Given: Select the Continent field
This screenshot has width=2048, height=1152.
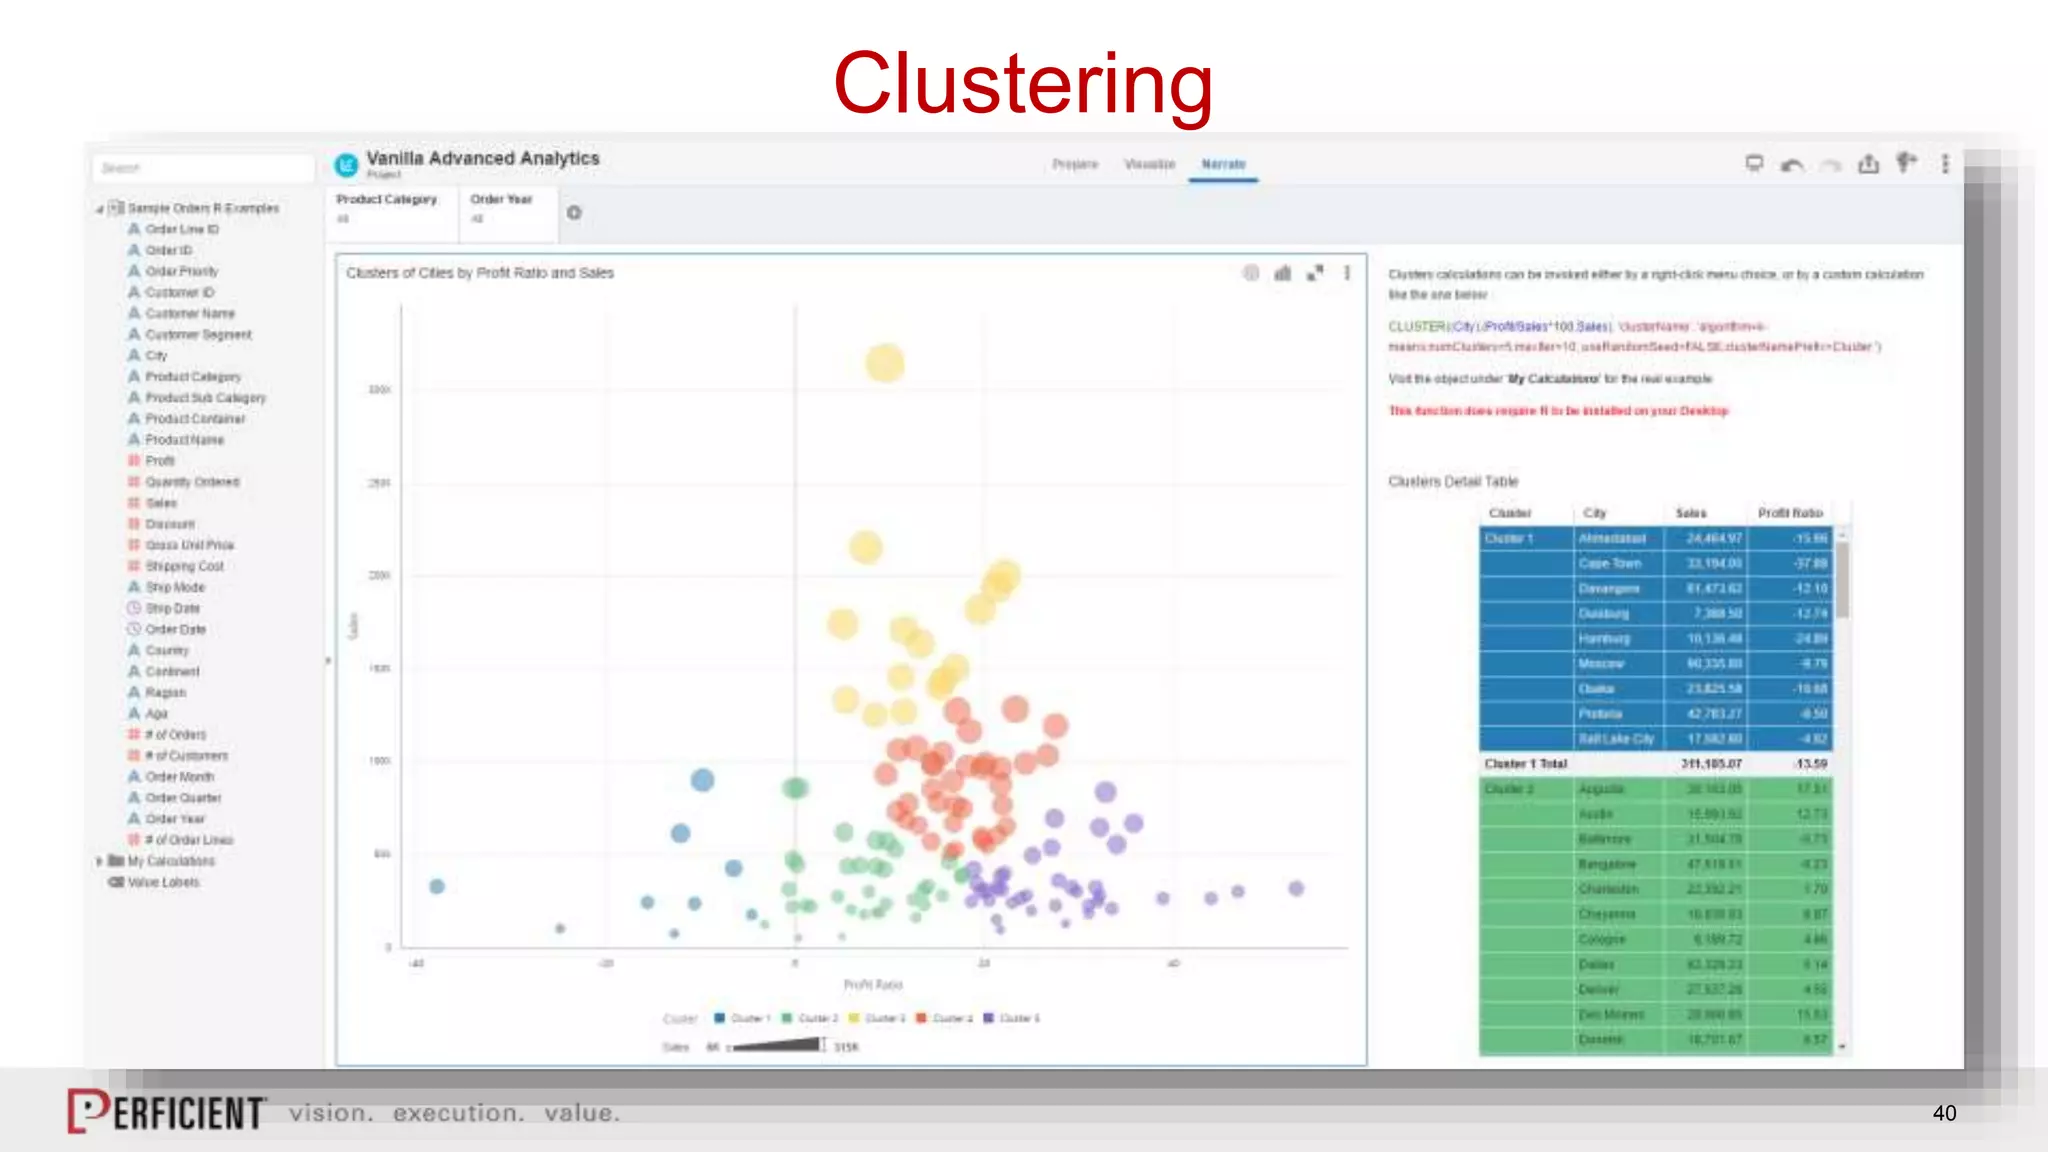Looking at the screenshot, I should click(173, 670).
